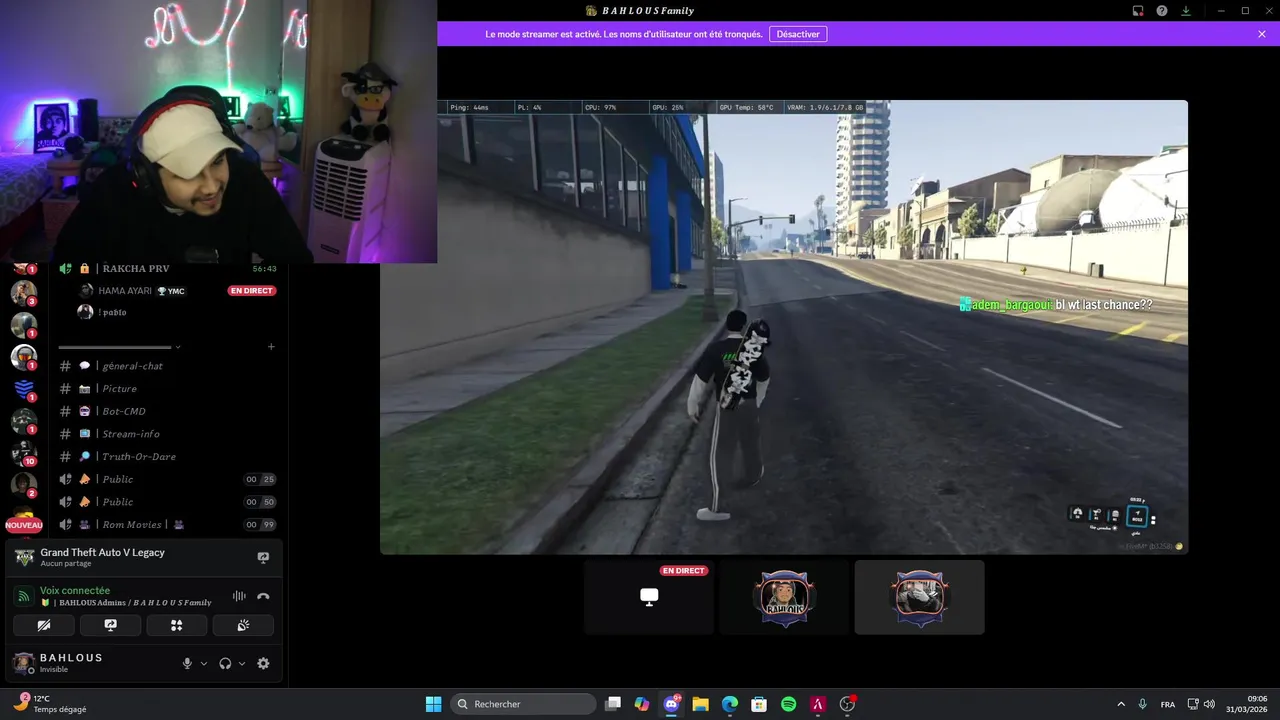Toggle camera on in voice panel

pyautogui.click(x=44, y=625)
